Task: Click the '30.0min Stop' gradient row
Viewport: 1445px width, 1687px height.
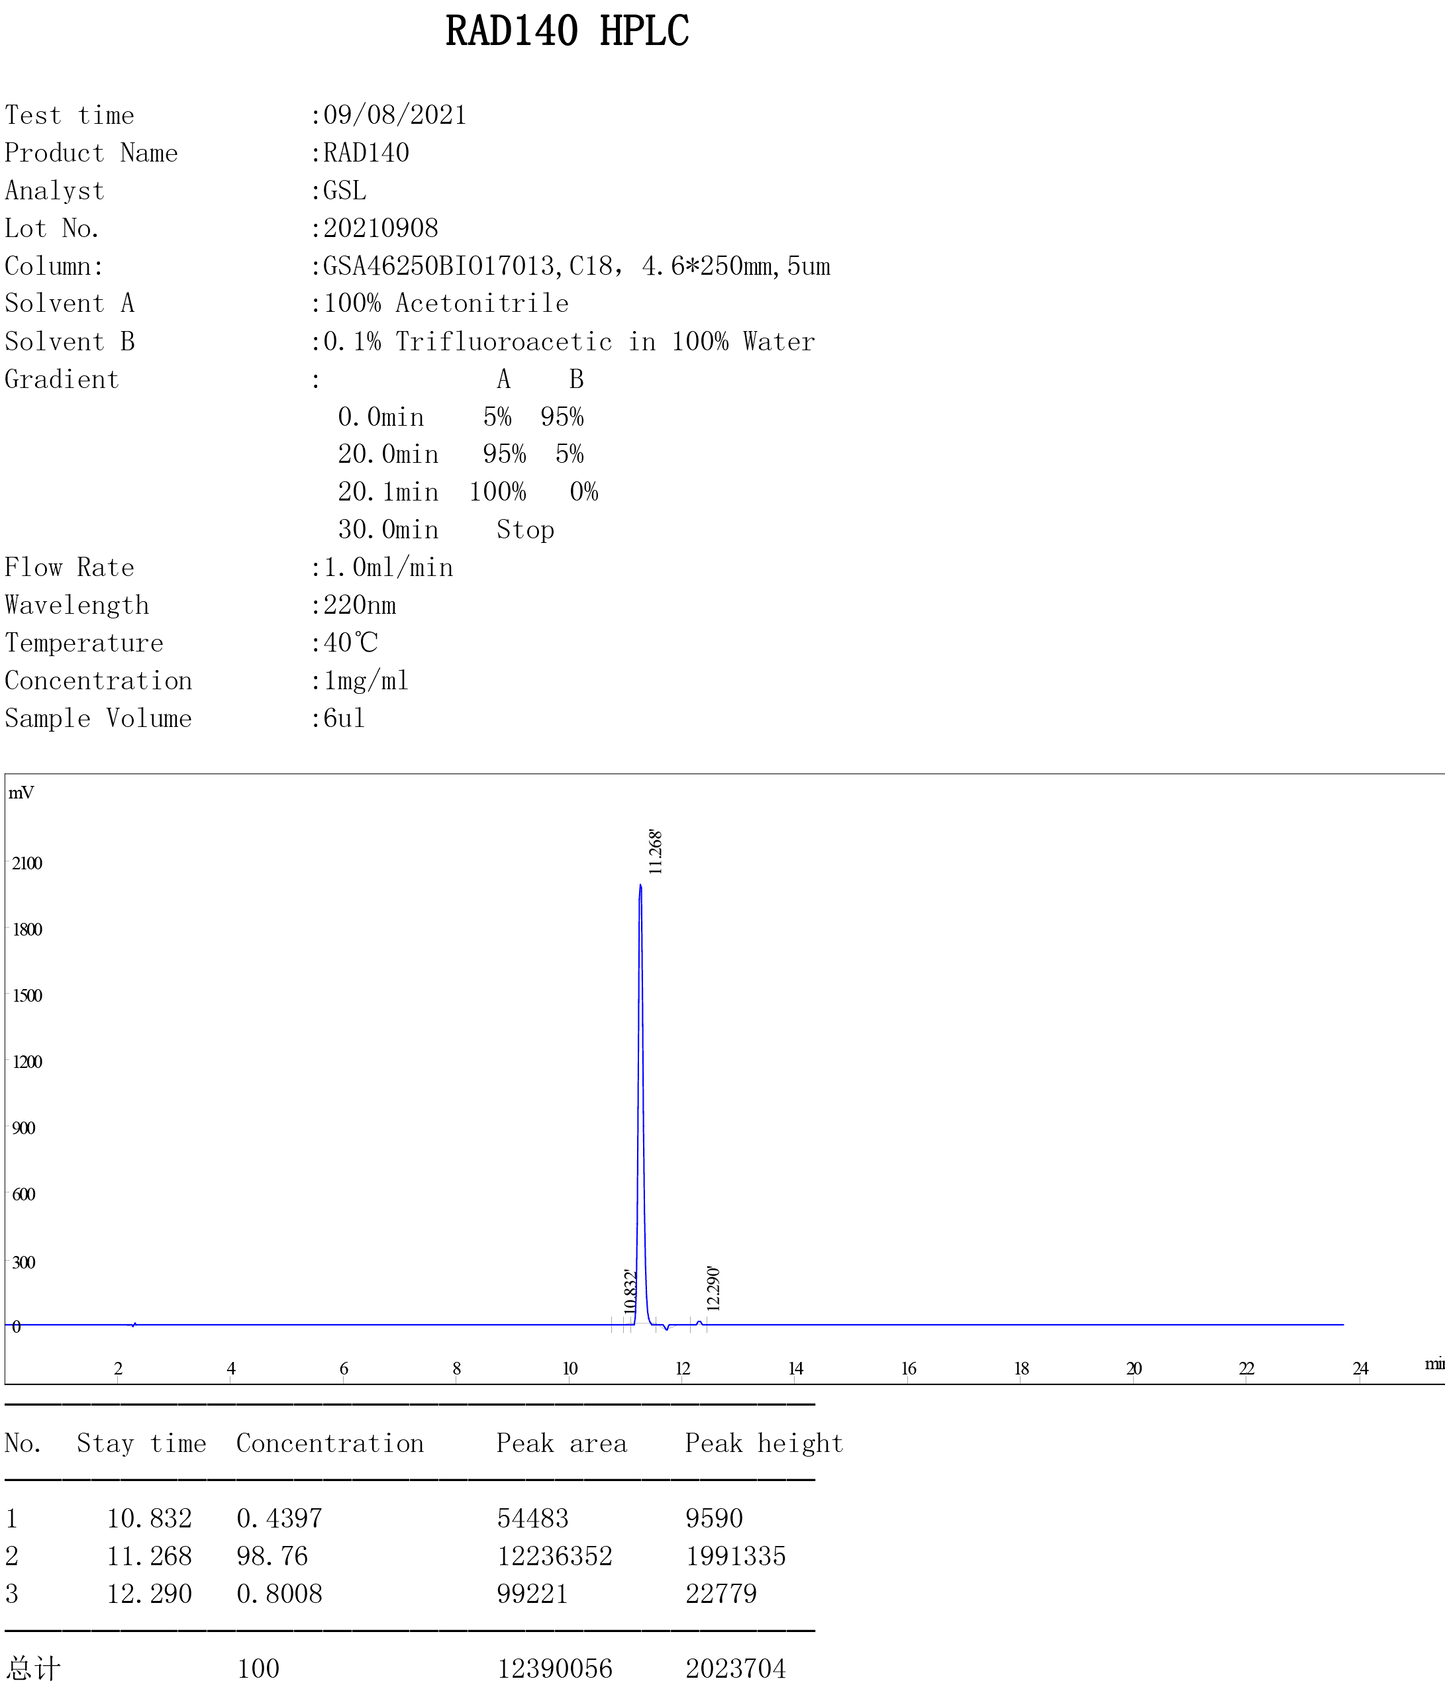Action: (x=446, y=530)
